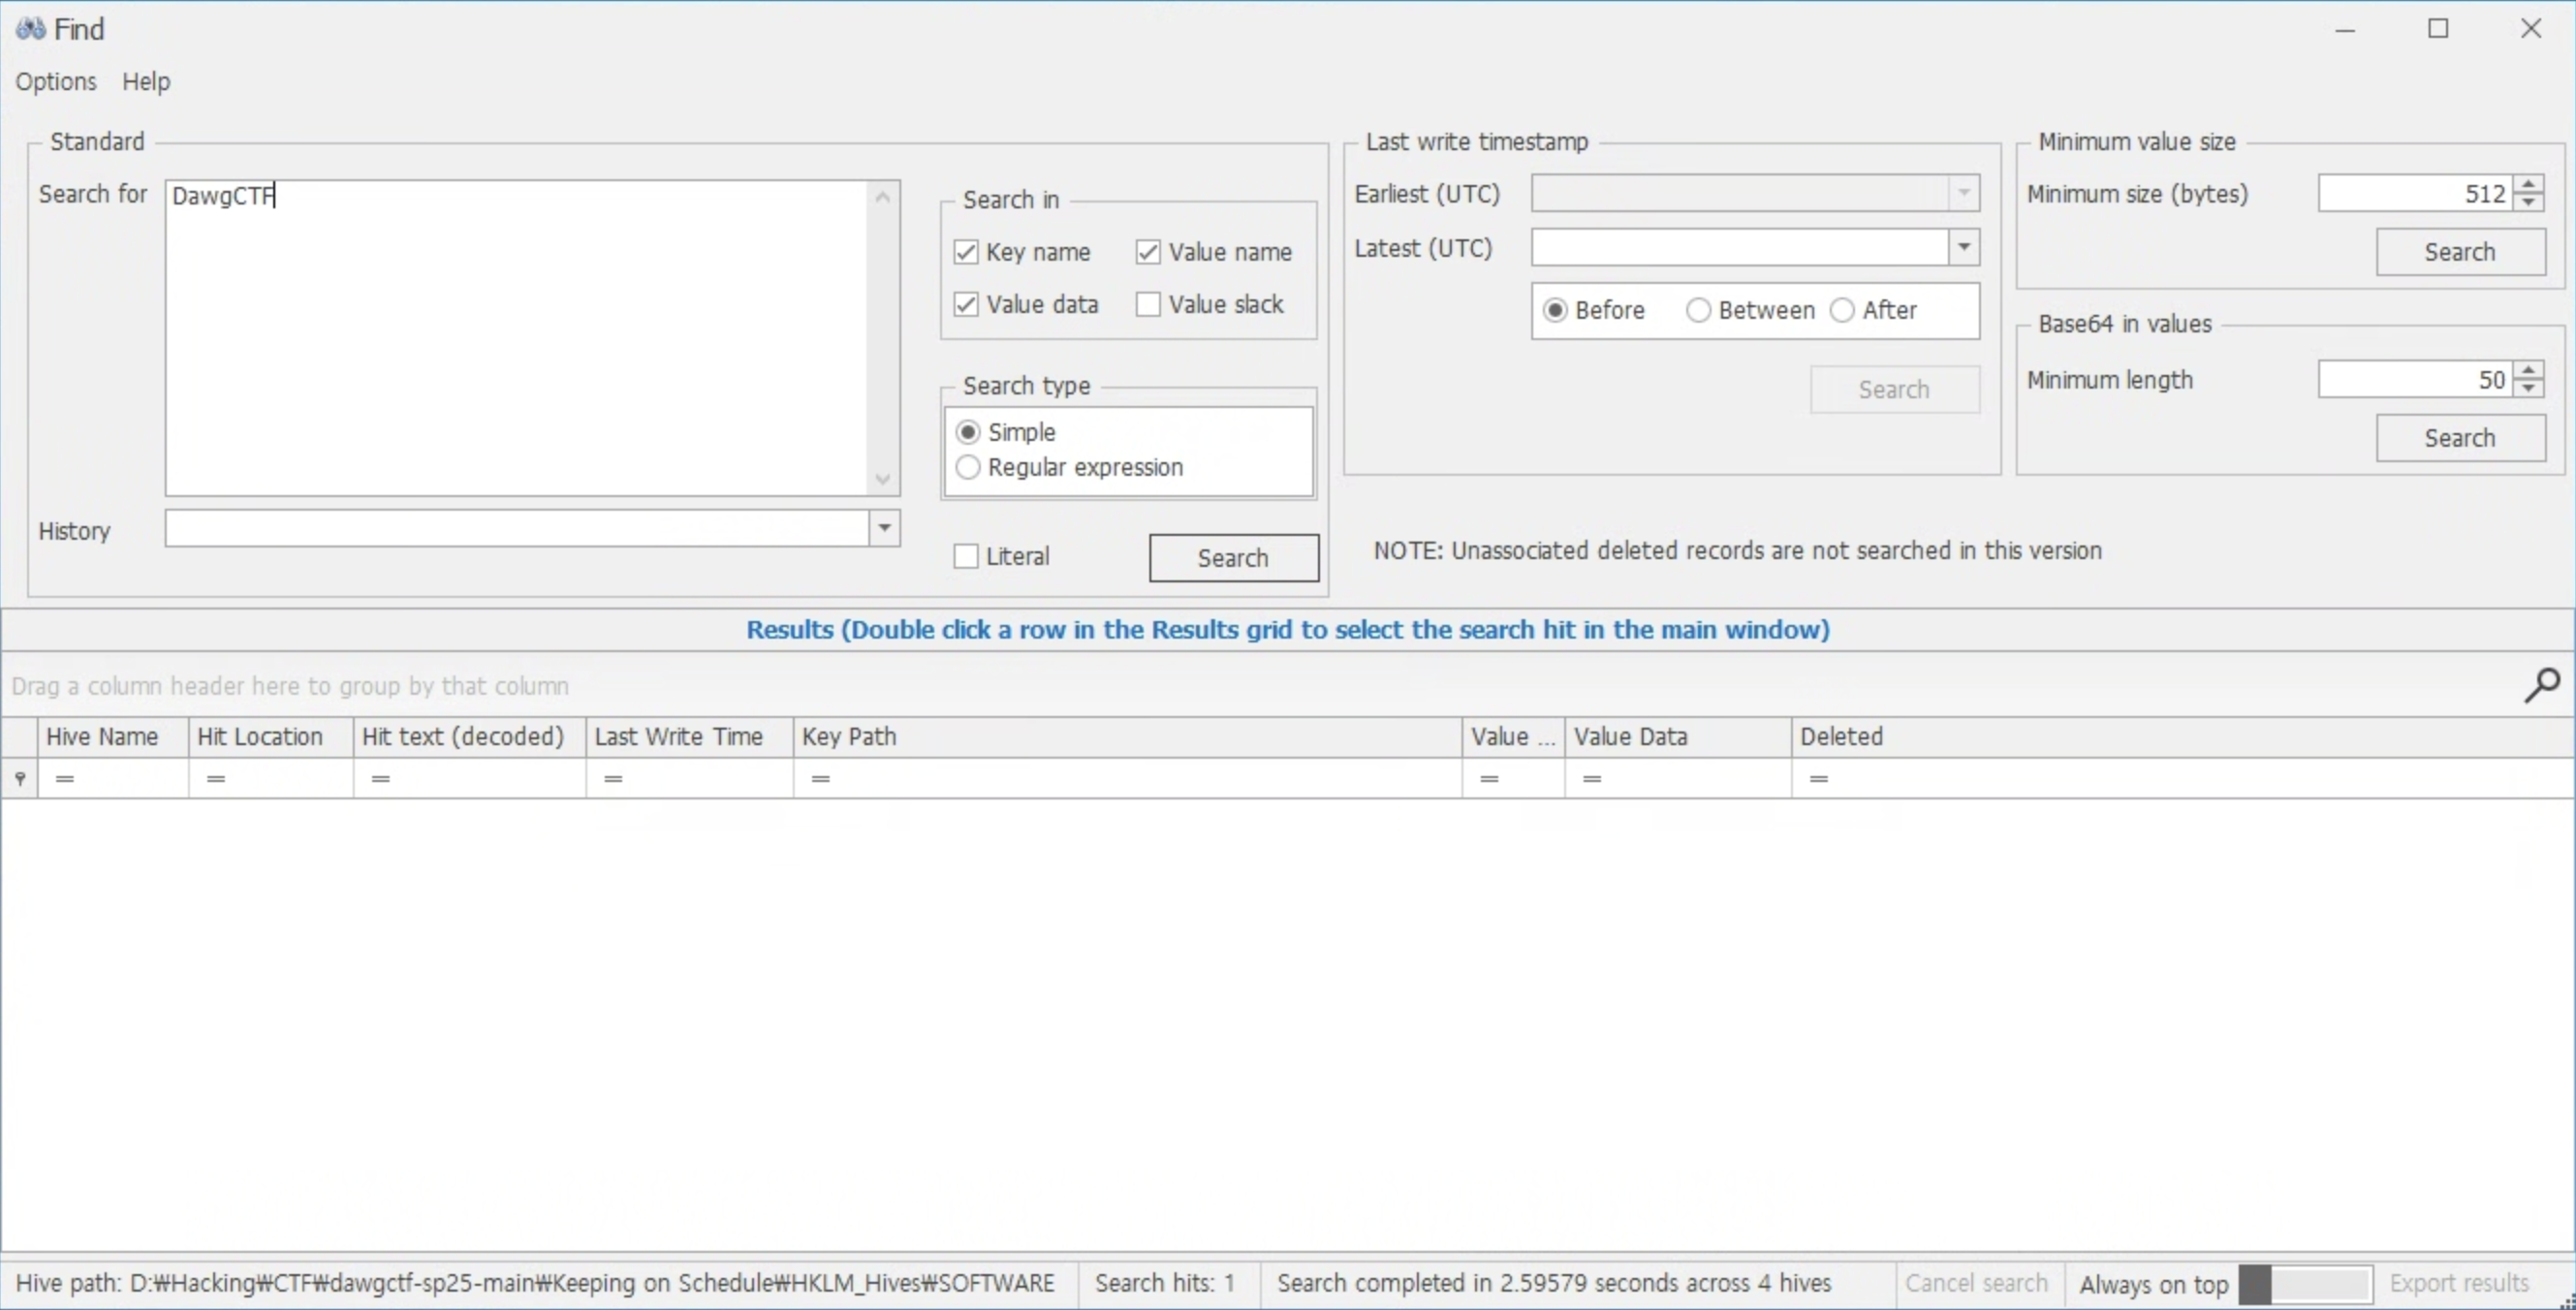The image size is (2576, 1310).
Task: Uncheck the Key name checkbox
Action: coord(966,252)
